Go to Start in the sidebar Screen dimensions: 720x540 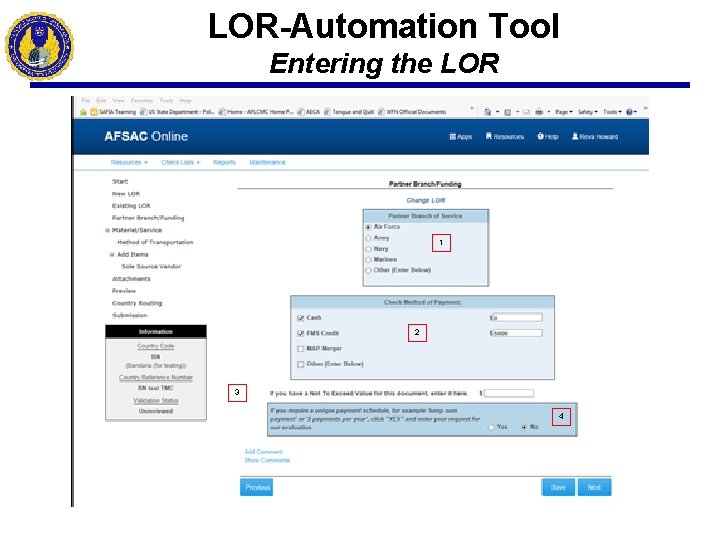point(120,181)
